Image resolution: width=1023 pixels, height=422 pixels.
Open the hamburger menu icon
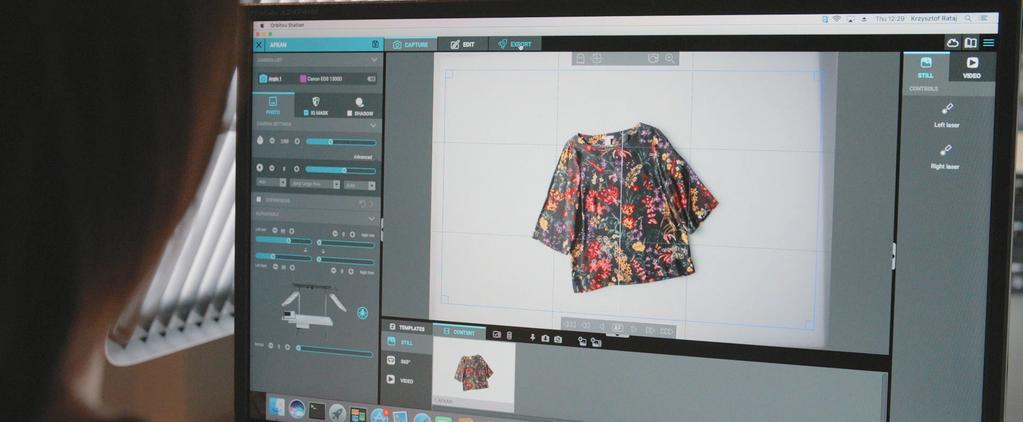(x=988, y=43)
